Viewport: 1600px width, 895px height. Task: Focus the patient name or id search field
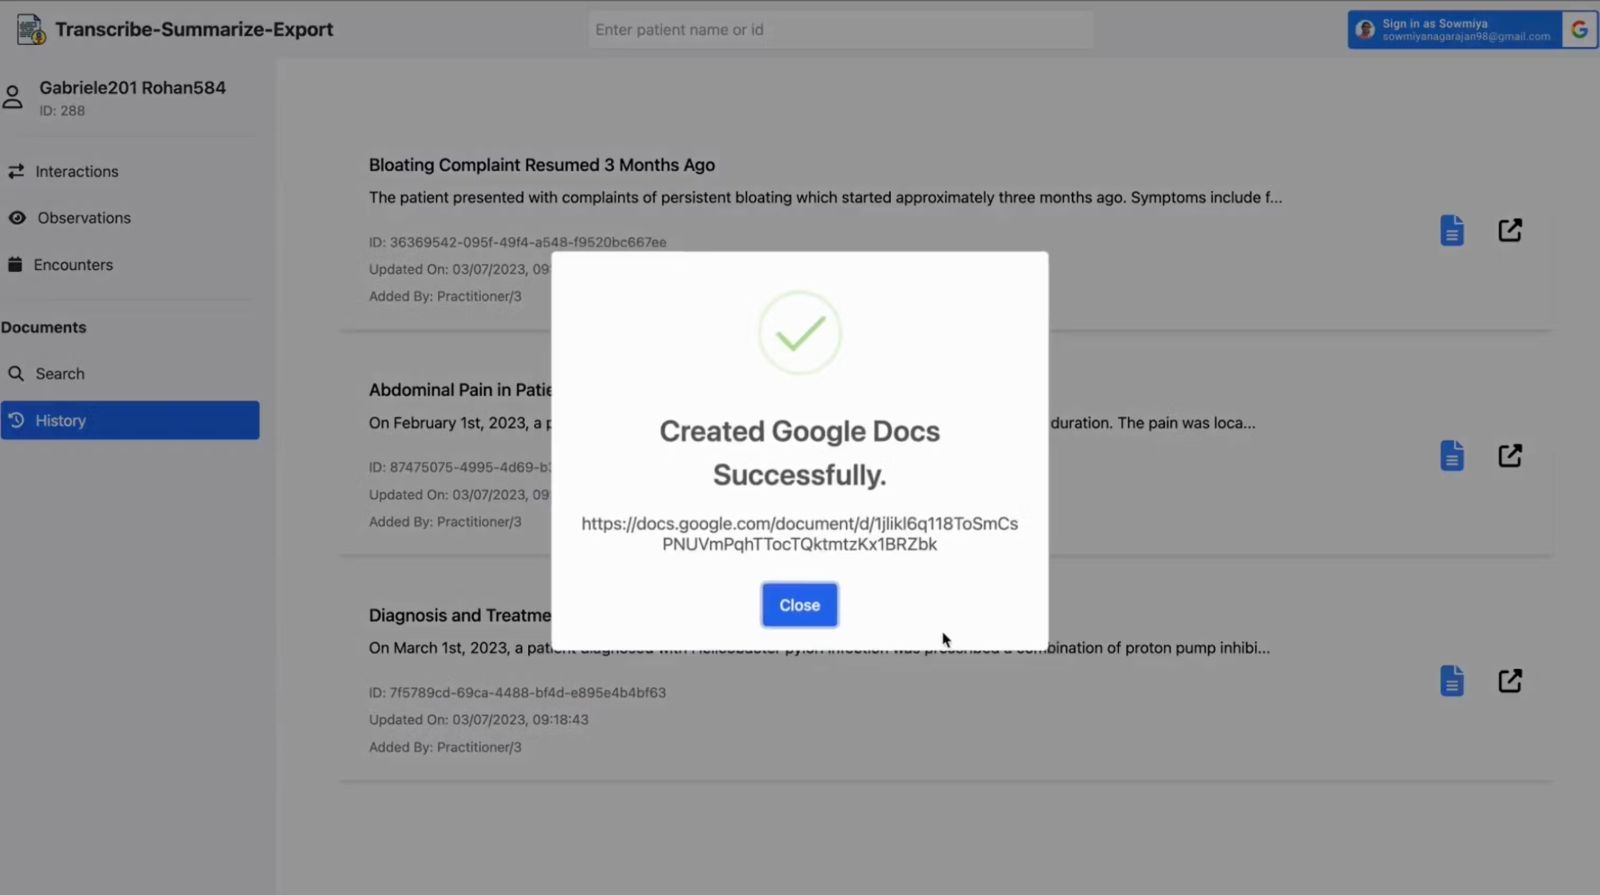click(x=840, y=30)
